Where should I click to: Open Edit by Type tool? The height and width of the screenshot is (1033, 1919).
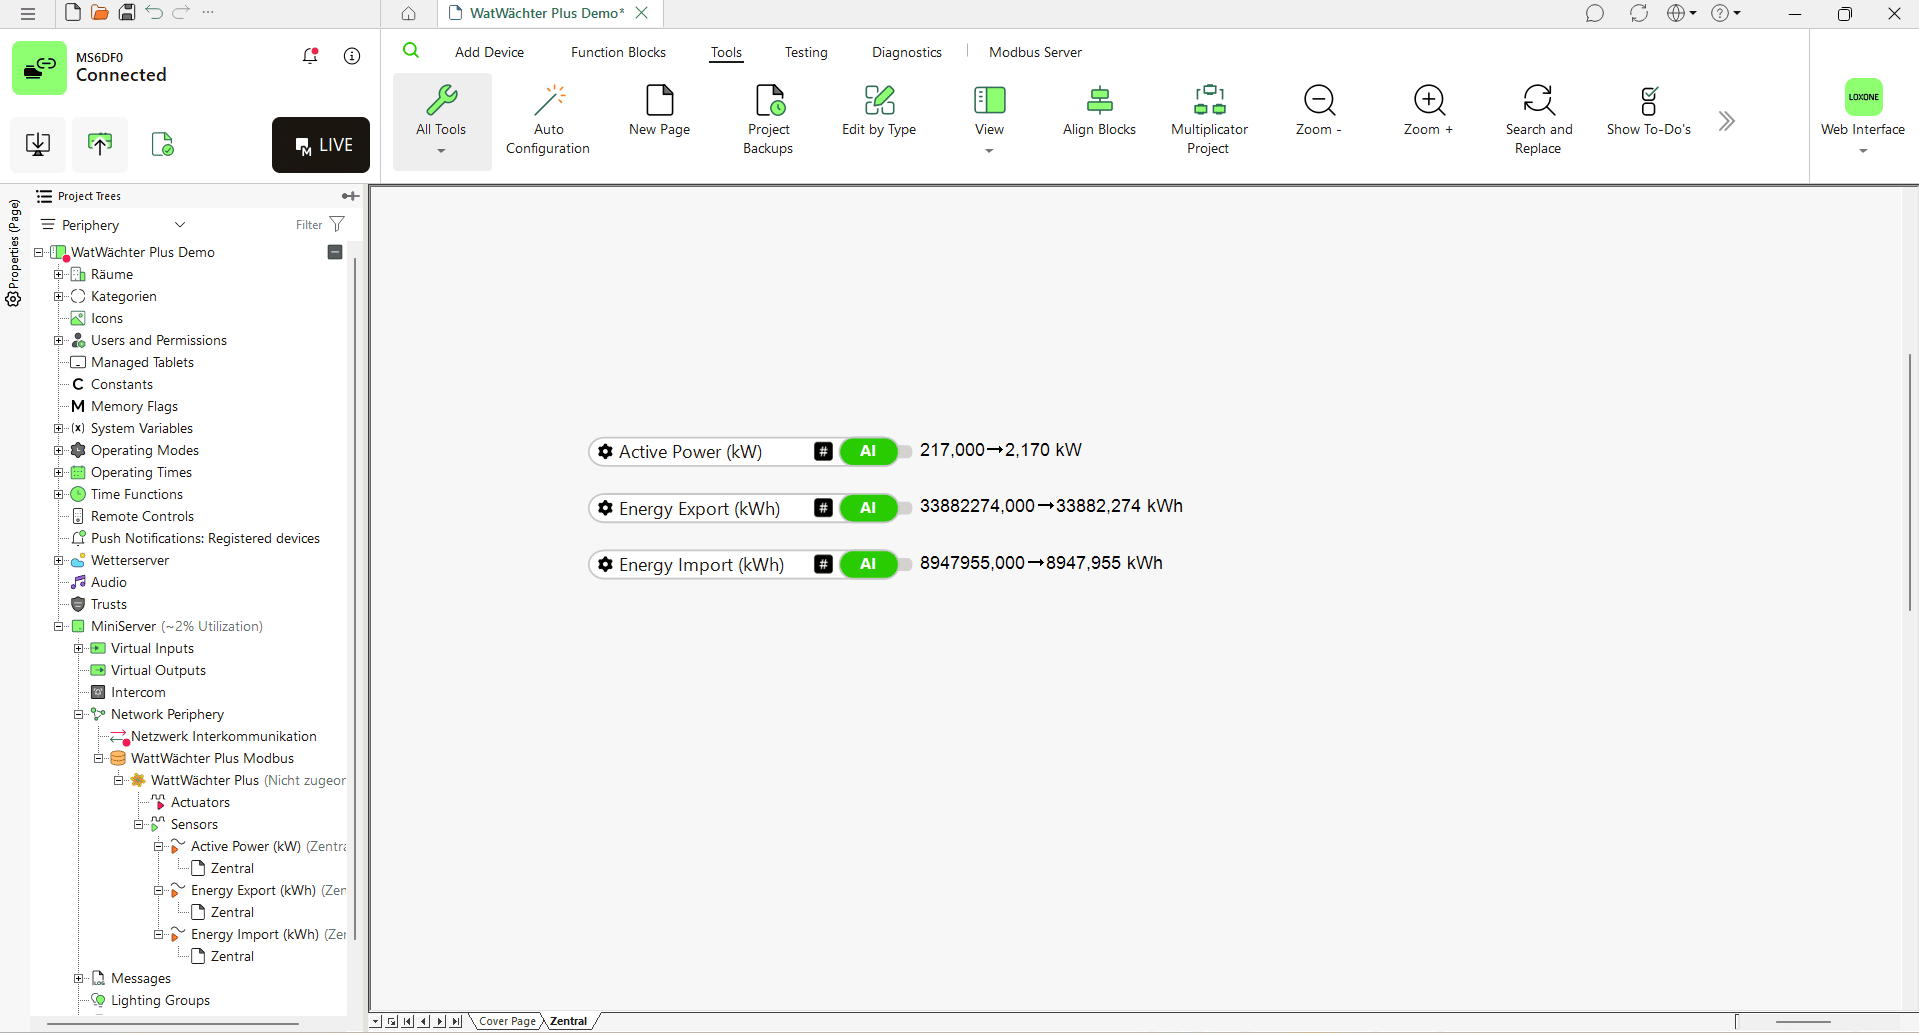(x=879, y=110)
